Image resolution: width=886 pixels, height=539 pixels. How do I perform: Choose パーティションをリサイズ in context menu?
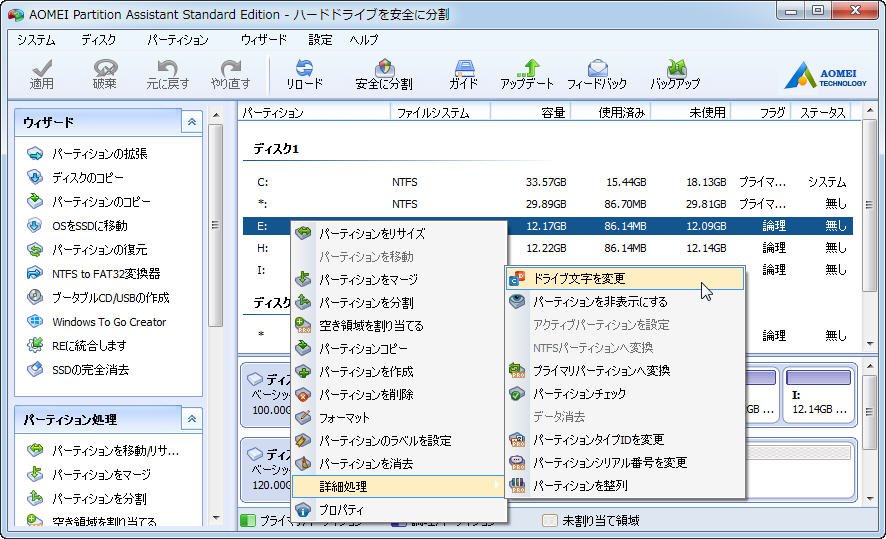(x=399, y=233)
